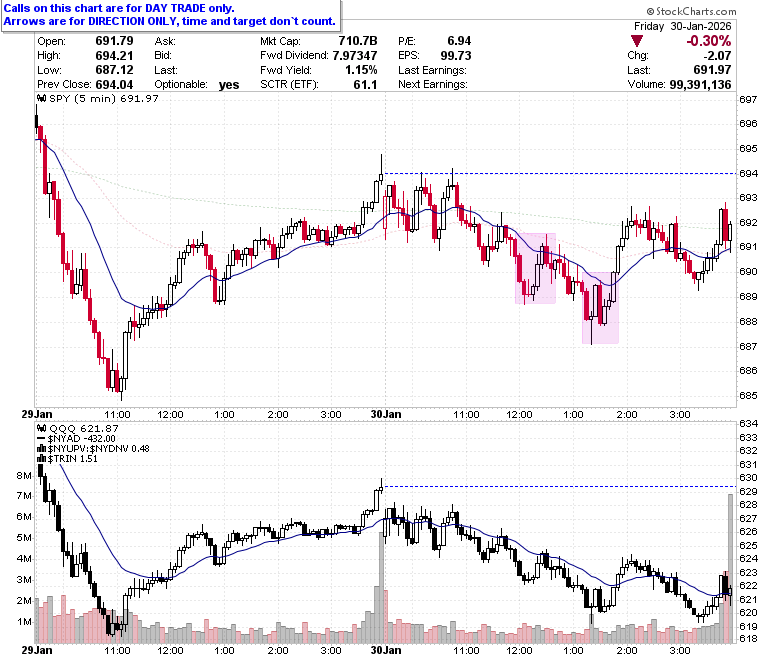This screenshot has width=780, height=659.
Task: Click the 30 Jan opening volume spike bar
Action: pyautogui.click(x=381, y=588)
